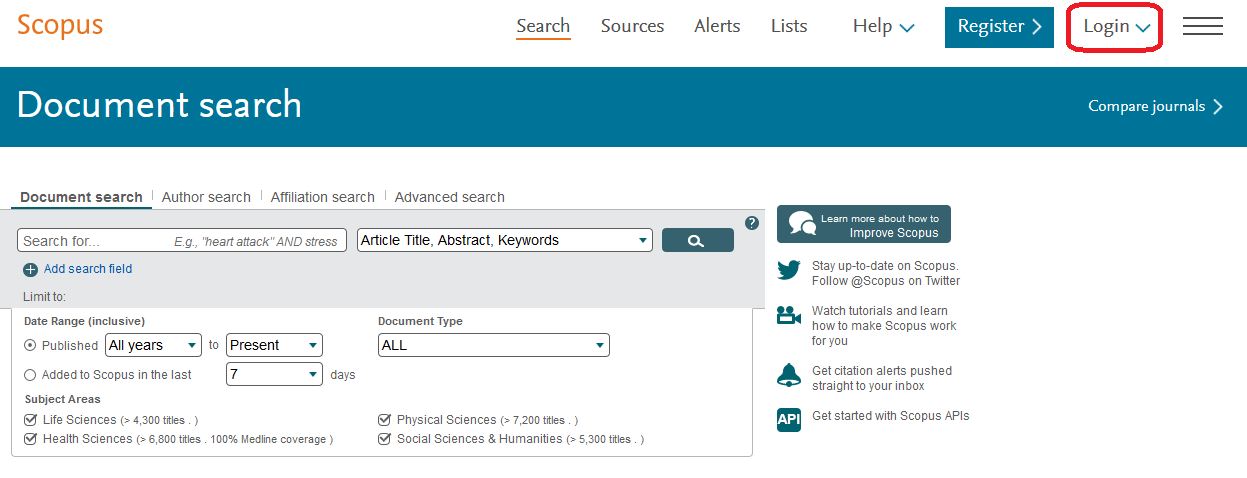Viewport: 1247px width, 478px height.
Task: Click the Register button
Action: pyautogui.click(x=999, y=27)
